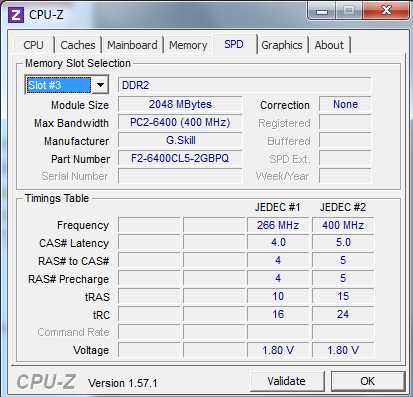This screenshot has height=397, width=413.
Task: Click the Part Number label
Action: pos(80,159)
